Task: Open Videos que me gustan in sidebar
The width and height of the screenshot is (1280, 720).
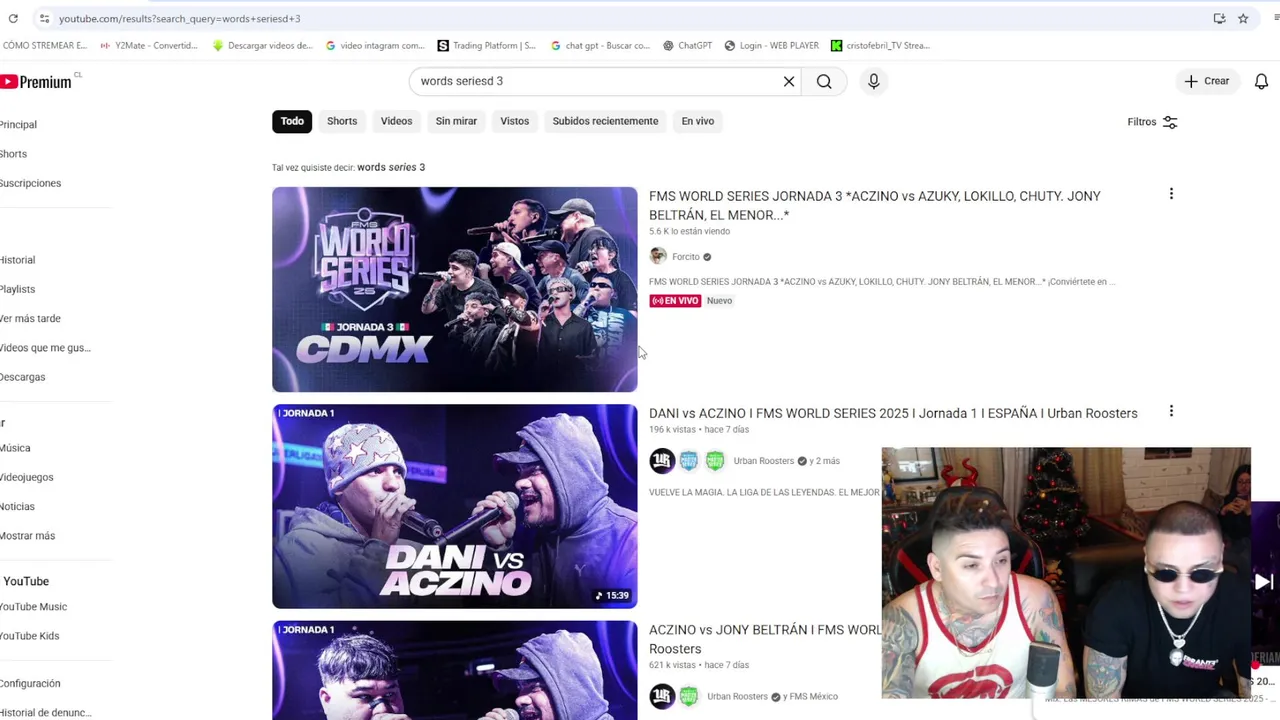Action: pos(45,348)
